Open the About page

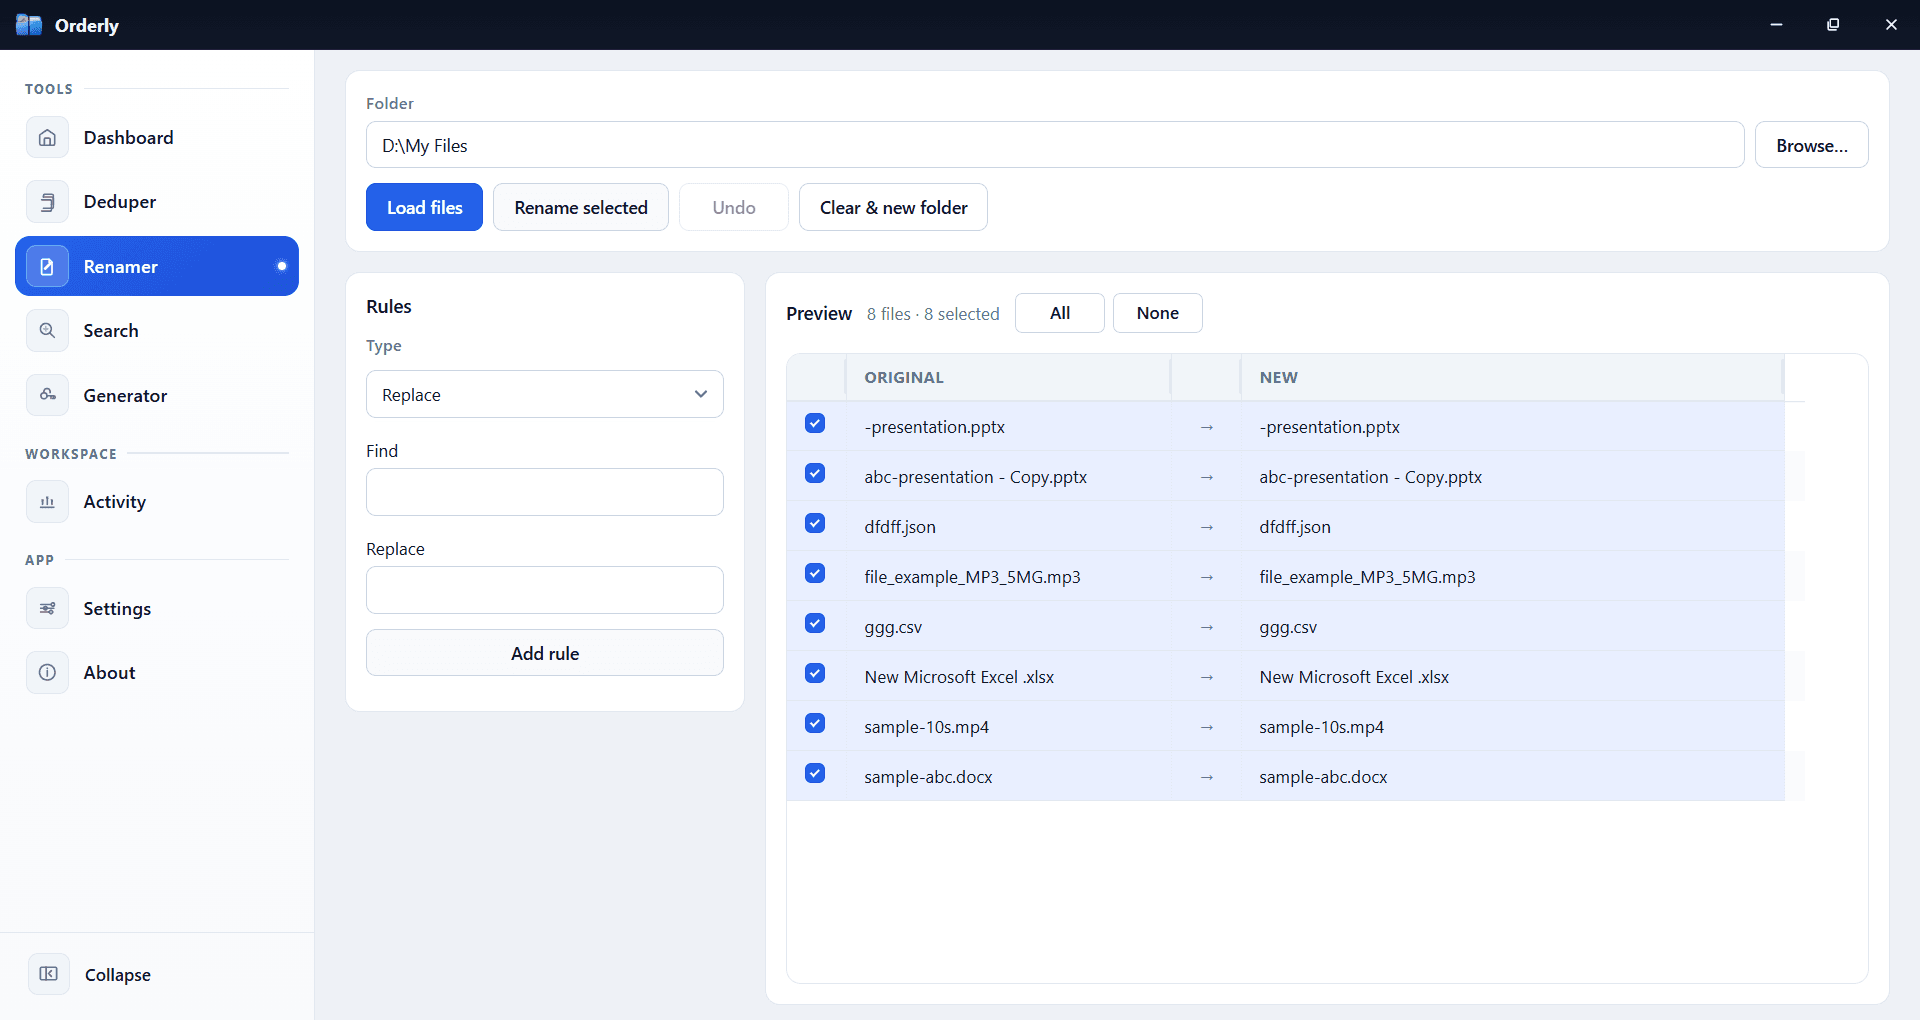pos(157,673)
